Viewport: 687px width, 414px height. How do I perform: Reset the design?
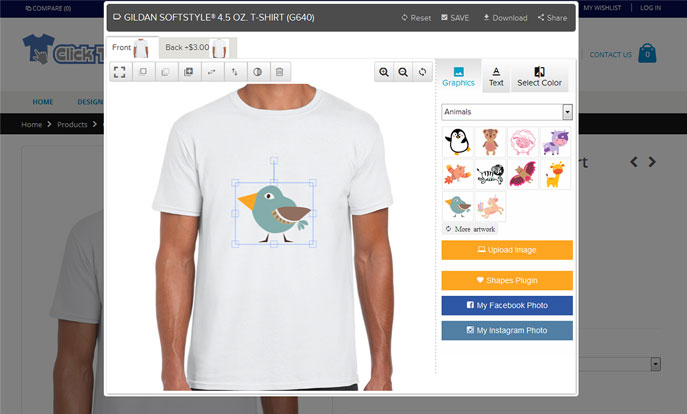[416, 18]
